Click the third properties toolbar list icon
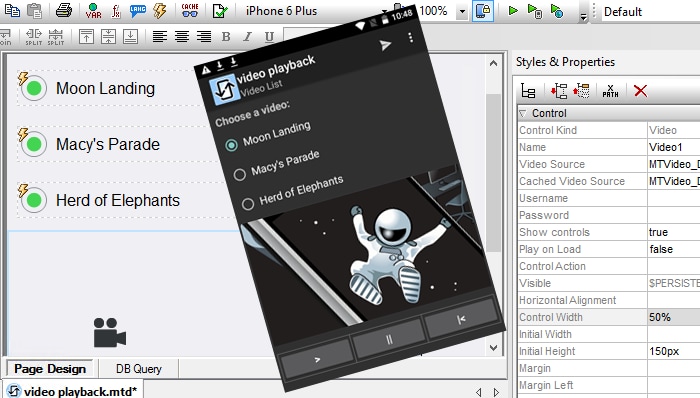This screenshot has width=700, height=398. point(581,91)
